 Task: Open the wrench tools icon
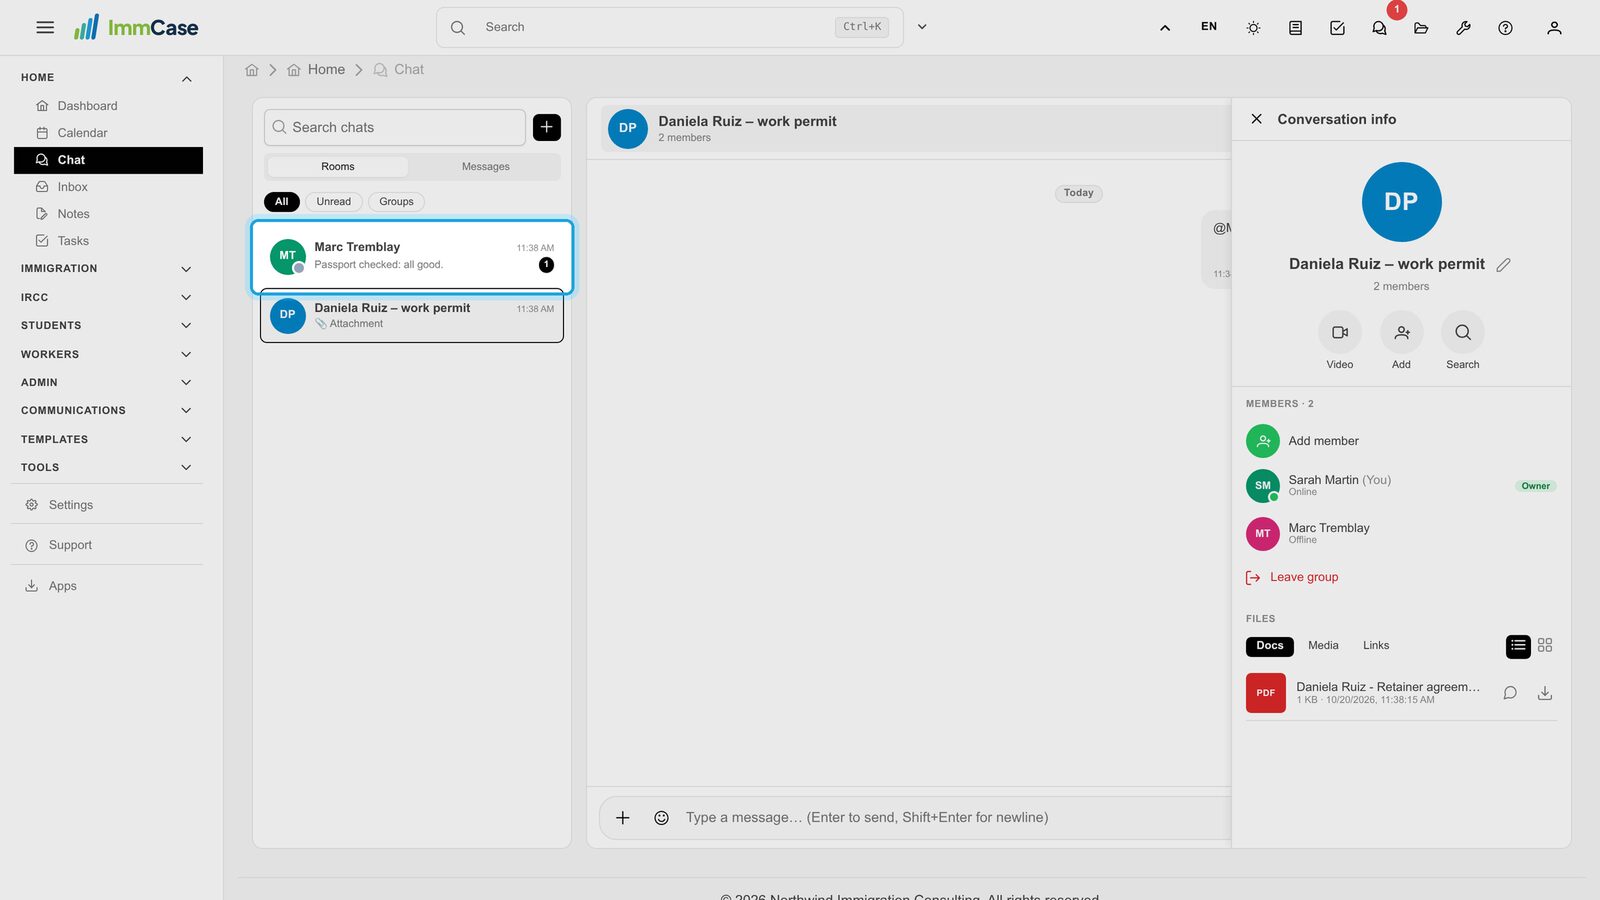tap(1463, 28)
